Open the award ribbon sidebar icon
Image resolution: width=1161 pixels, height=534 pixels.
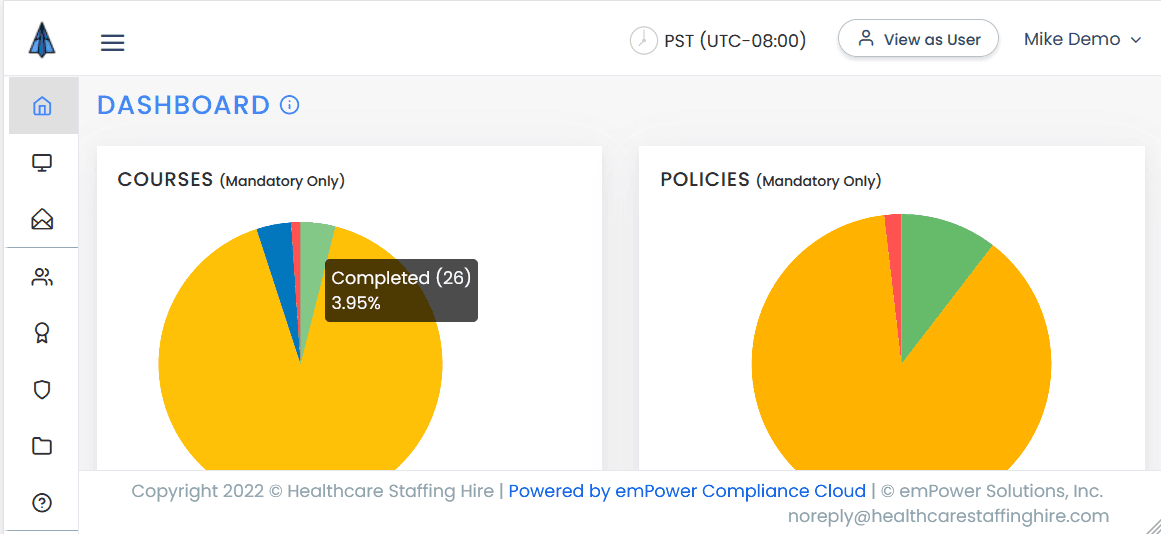[42, 333]
